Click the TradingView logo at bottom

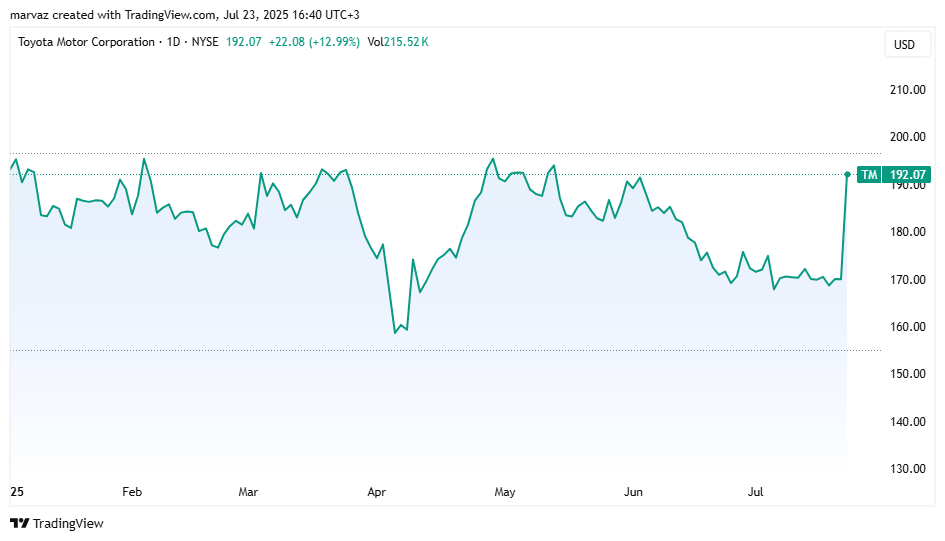click(57, 523)
